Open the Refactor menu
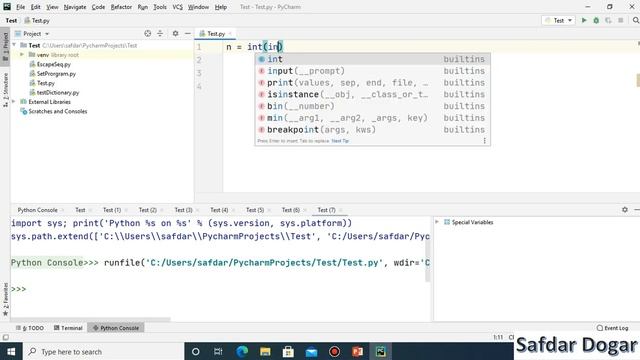Viewport: 640px width, 360px height. click(121, 7)
